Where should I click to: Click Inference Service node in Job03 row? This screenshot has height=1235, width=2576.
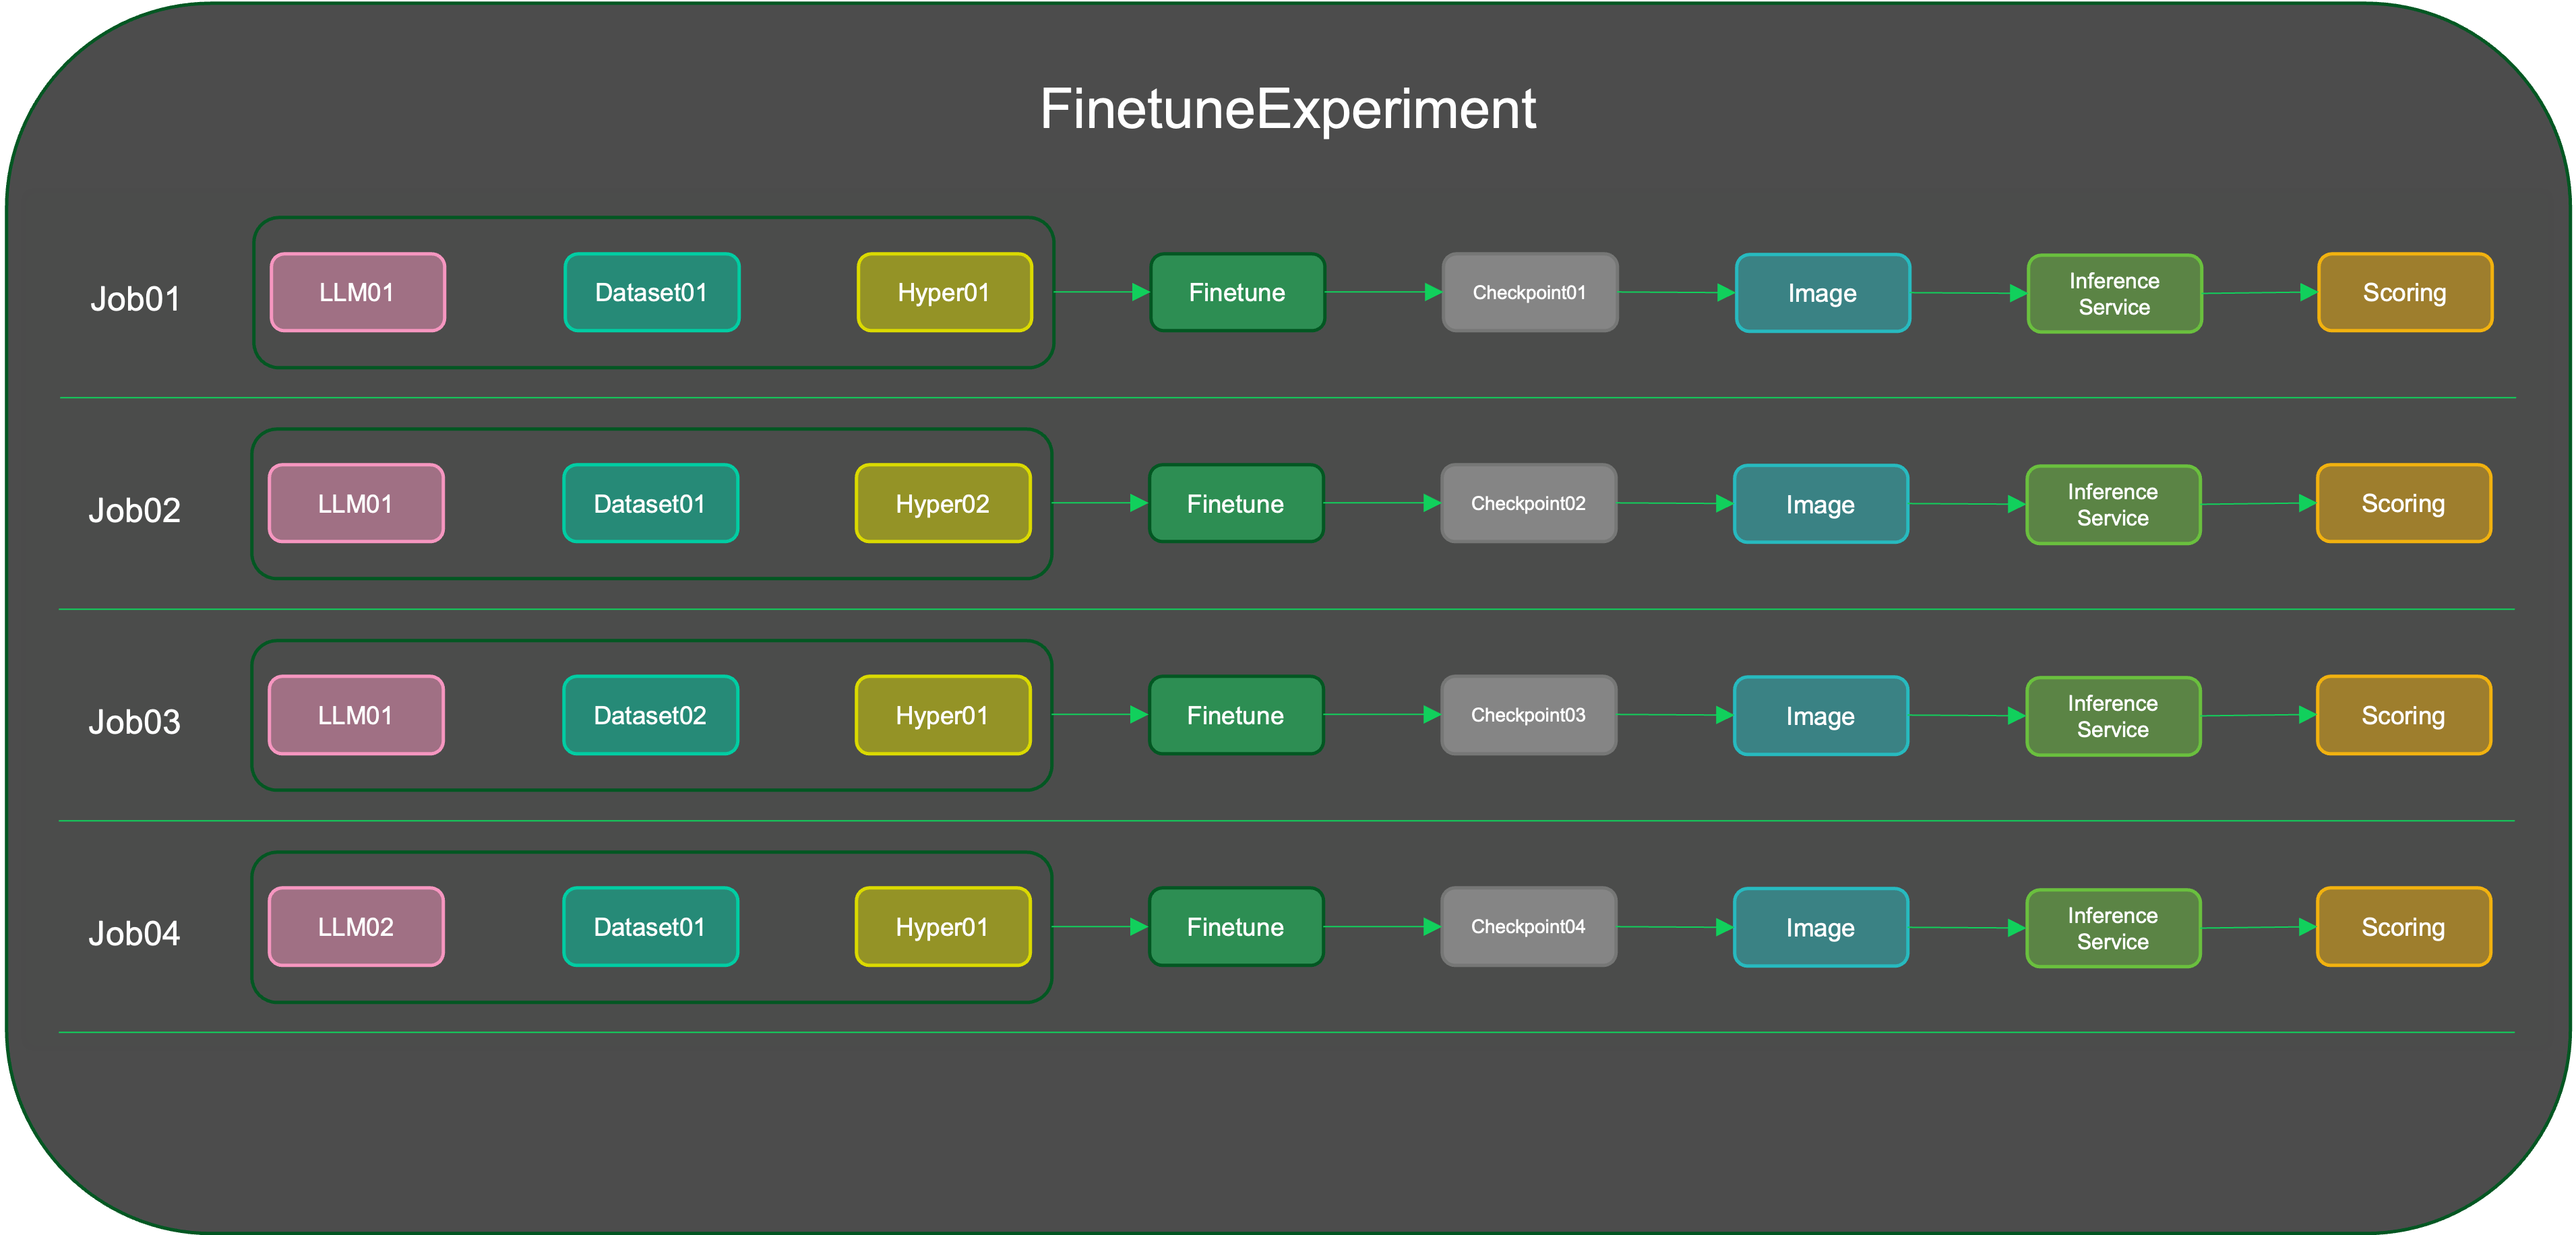2112,716
